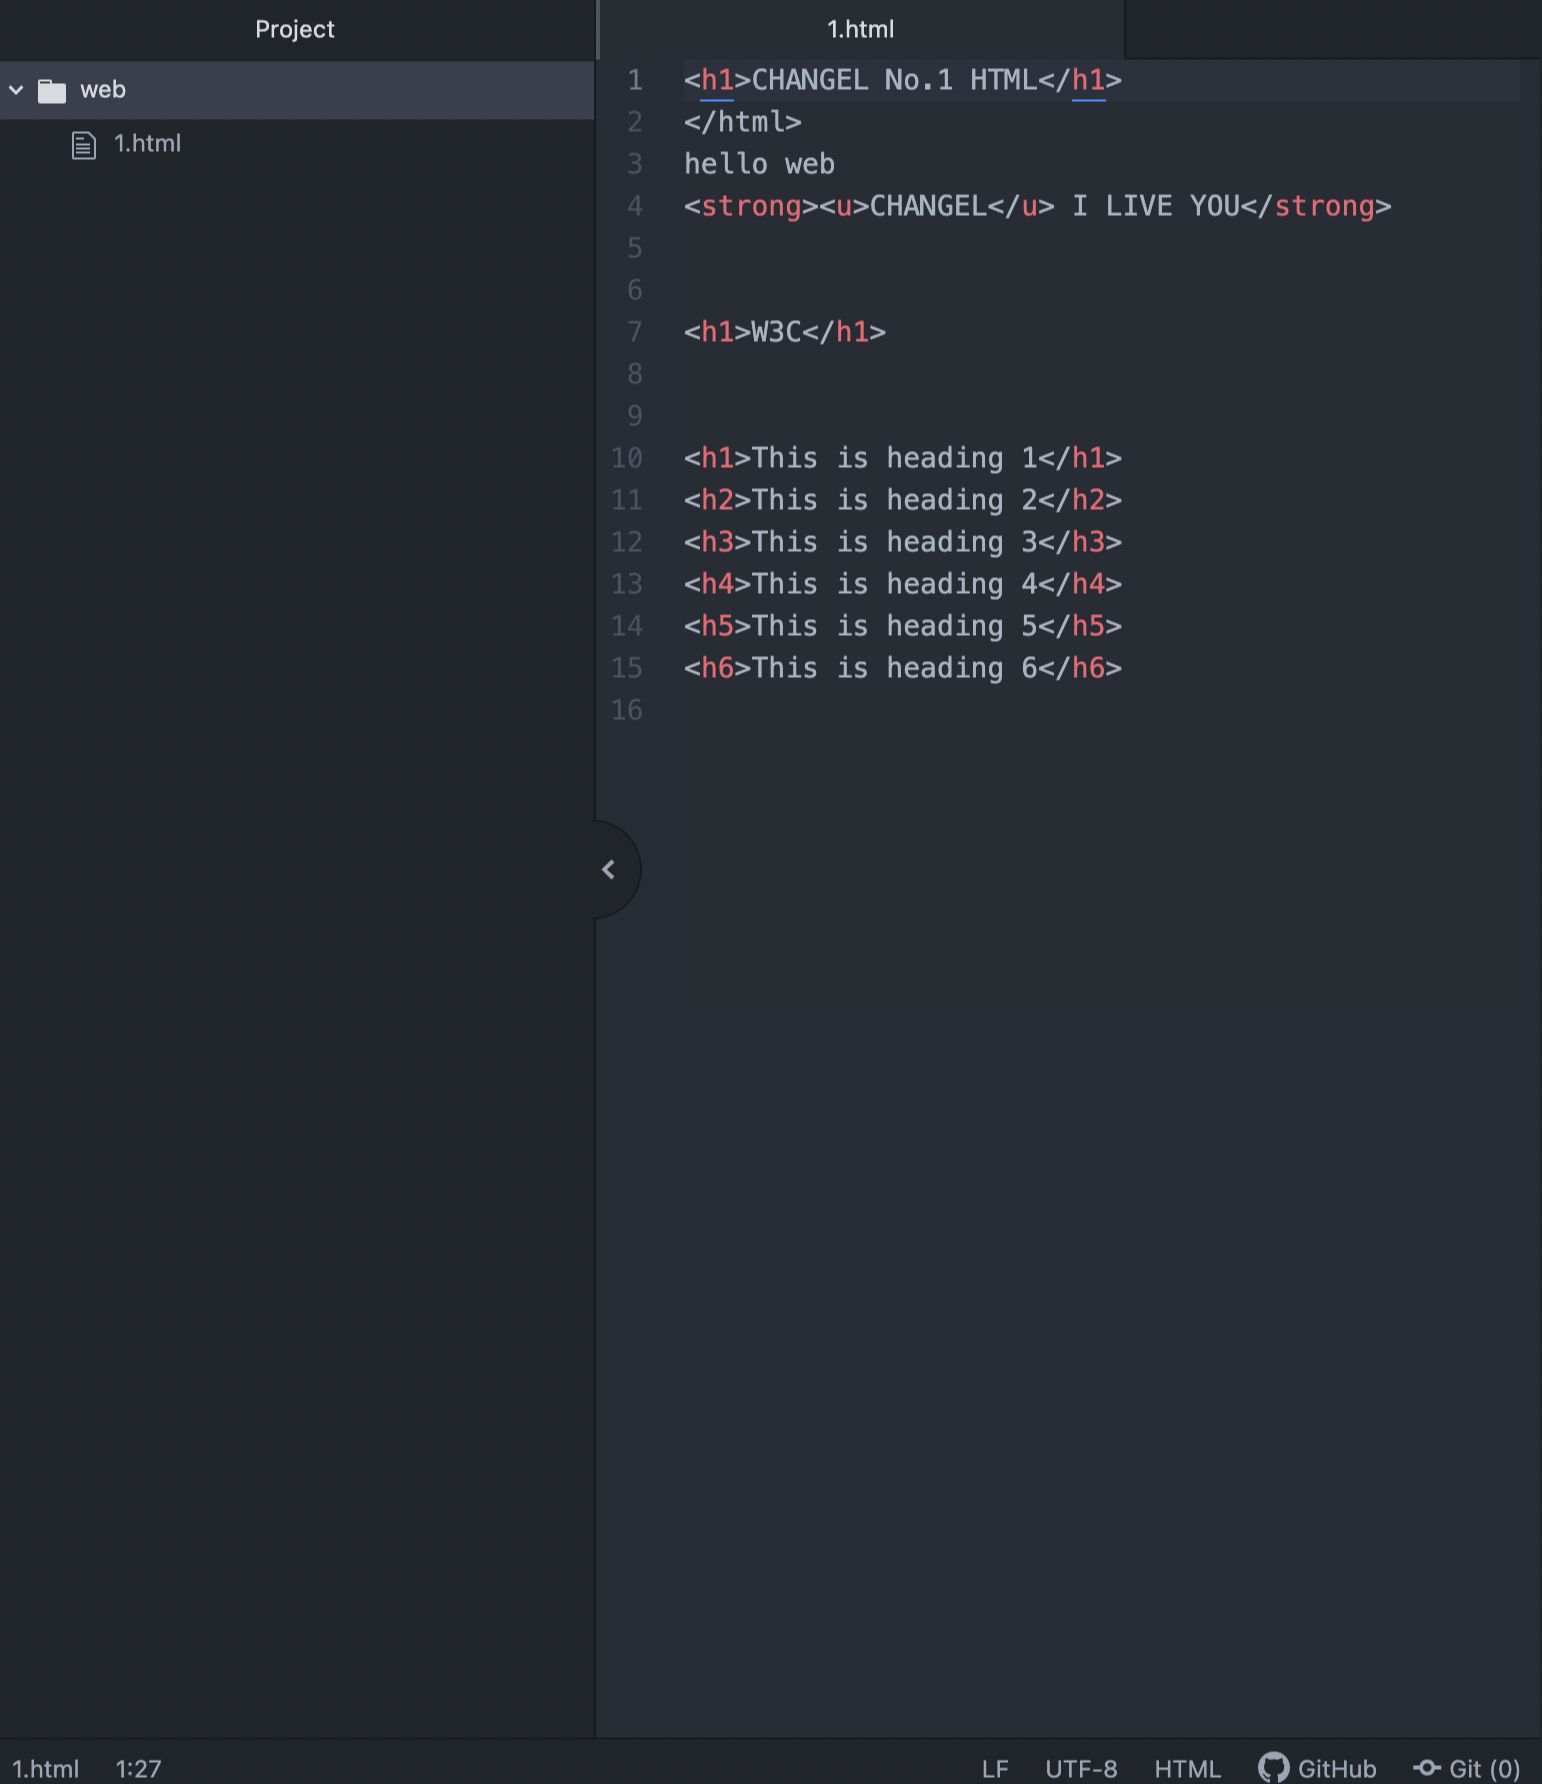Click the GitHub octocat icon

(1273, 1767)
